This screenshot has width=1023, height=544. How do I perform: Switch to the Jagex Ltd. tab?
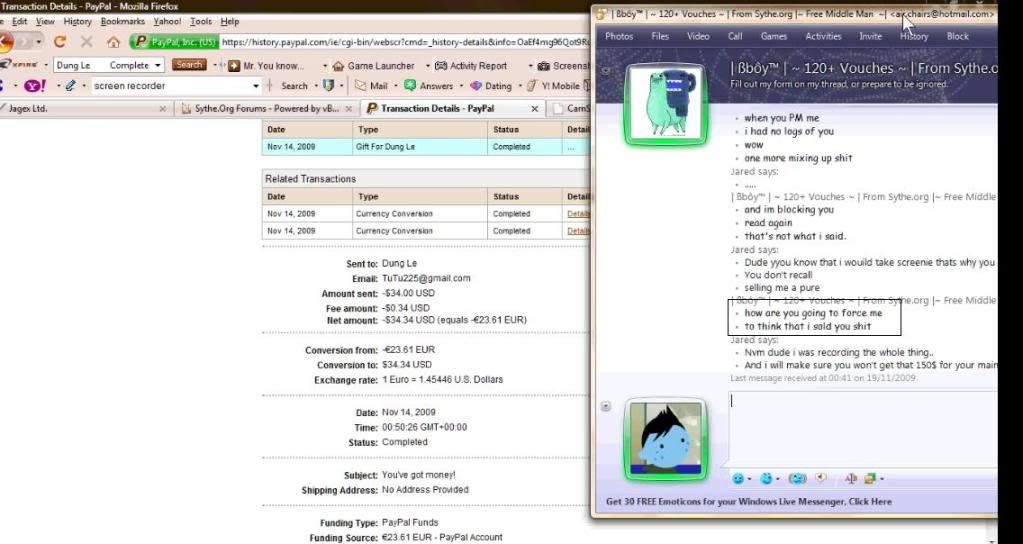tap(85, 109)
